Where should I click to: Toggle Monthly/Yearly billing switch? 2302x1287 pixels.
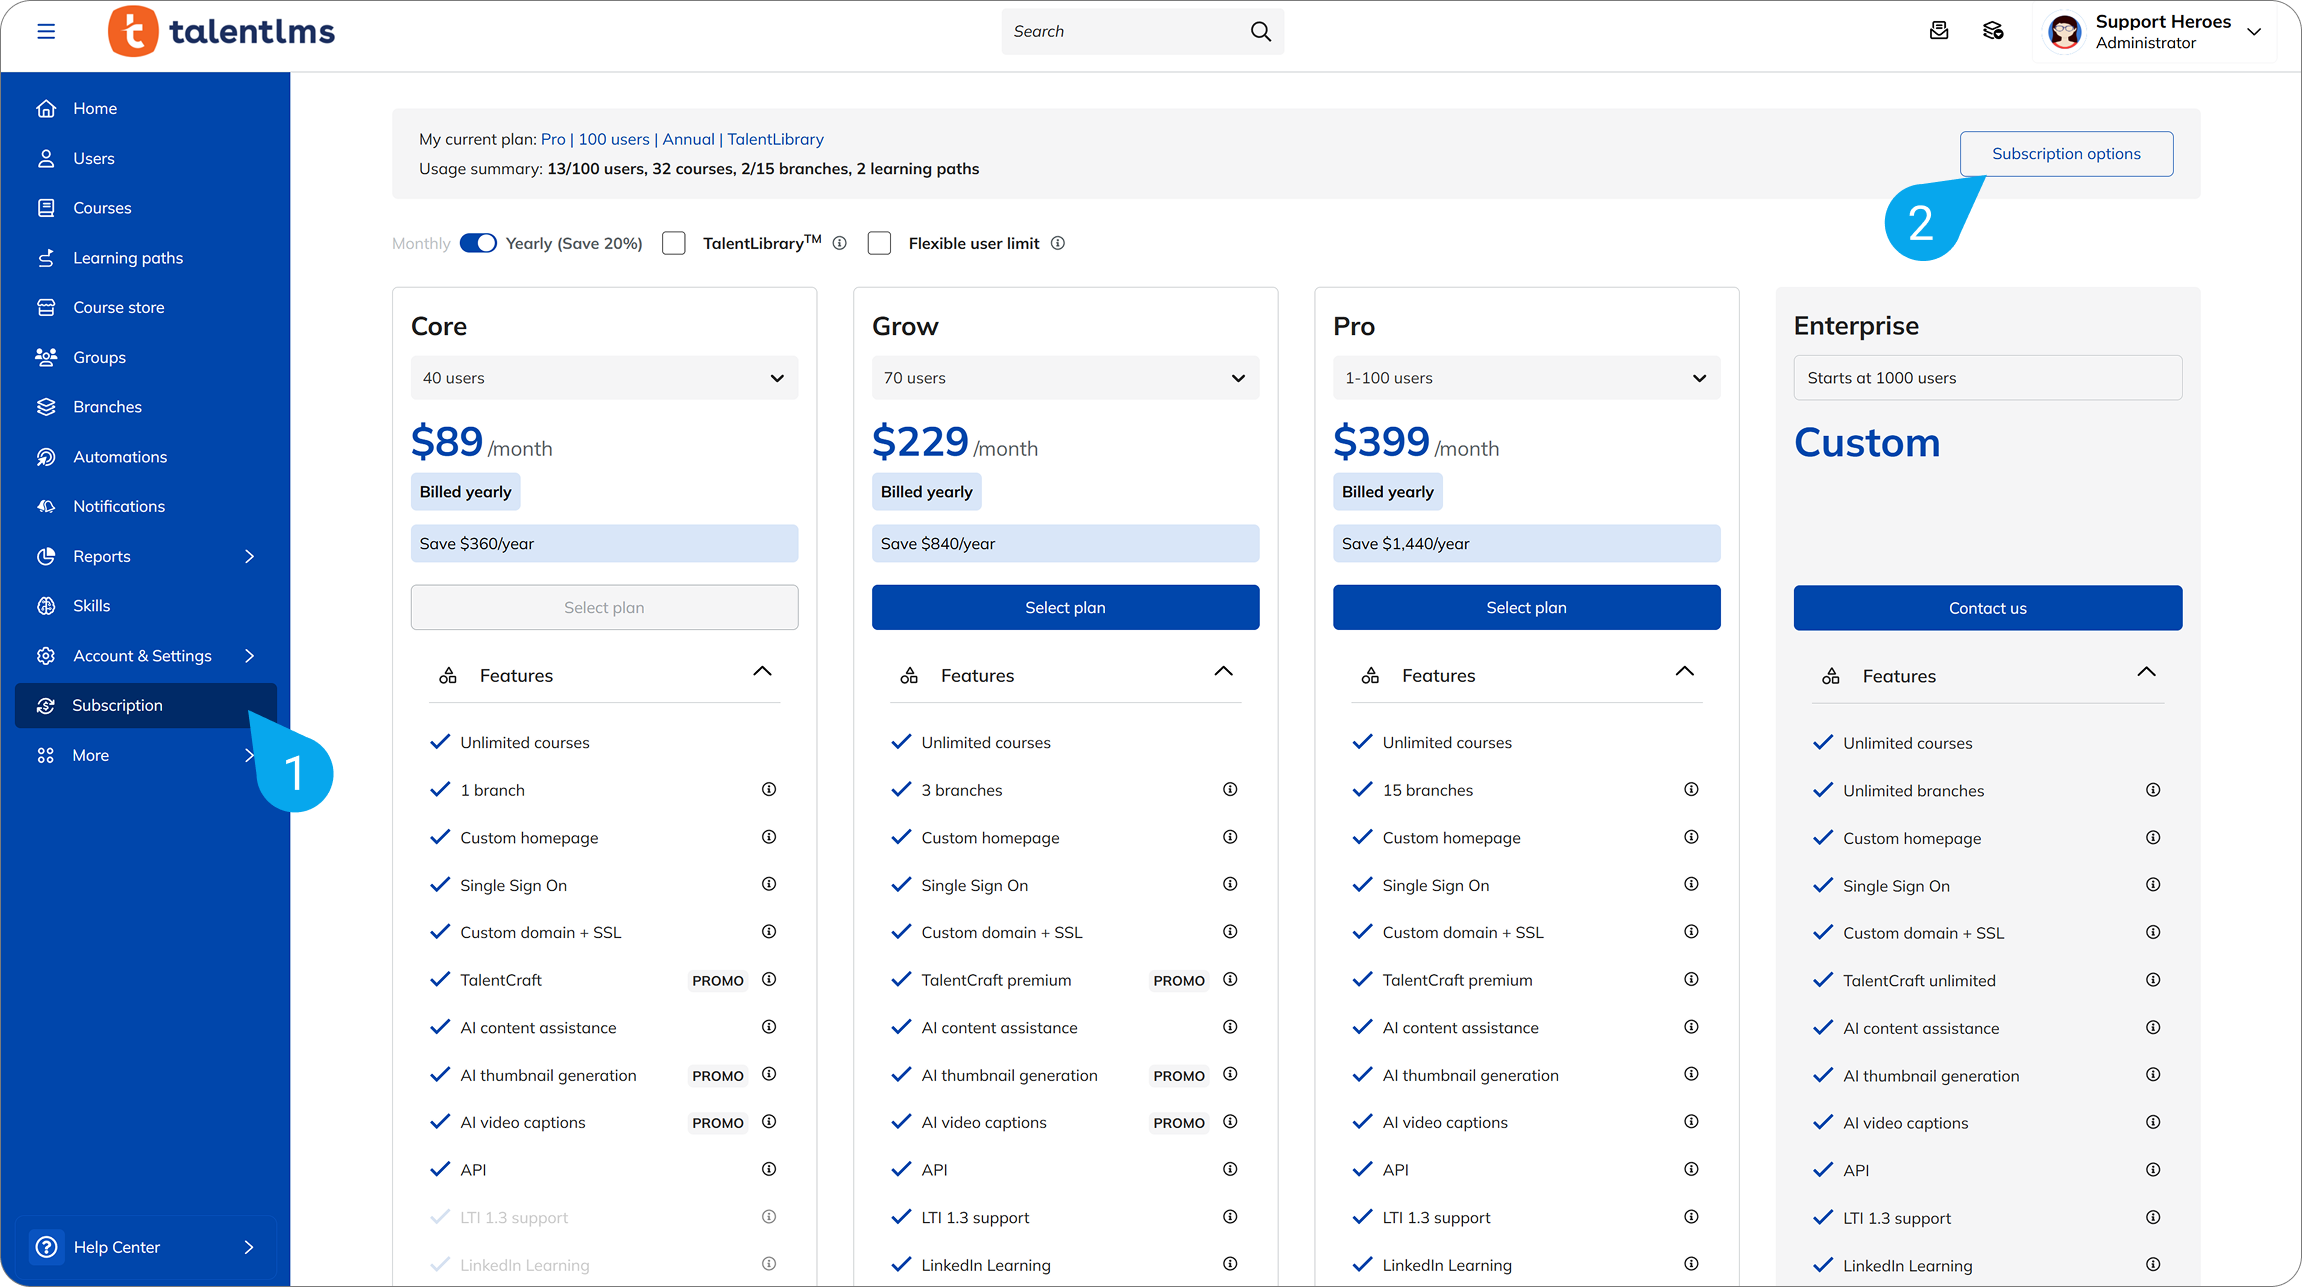click(478, 243)
